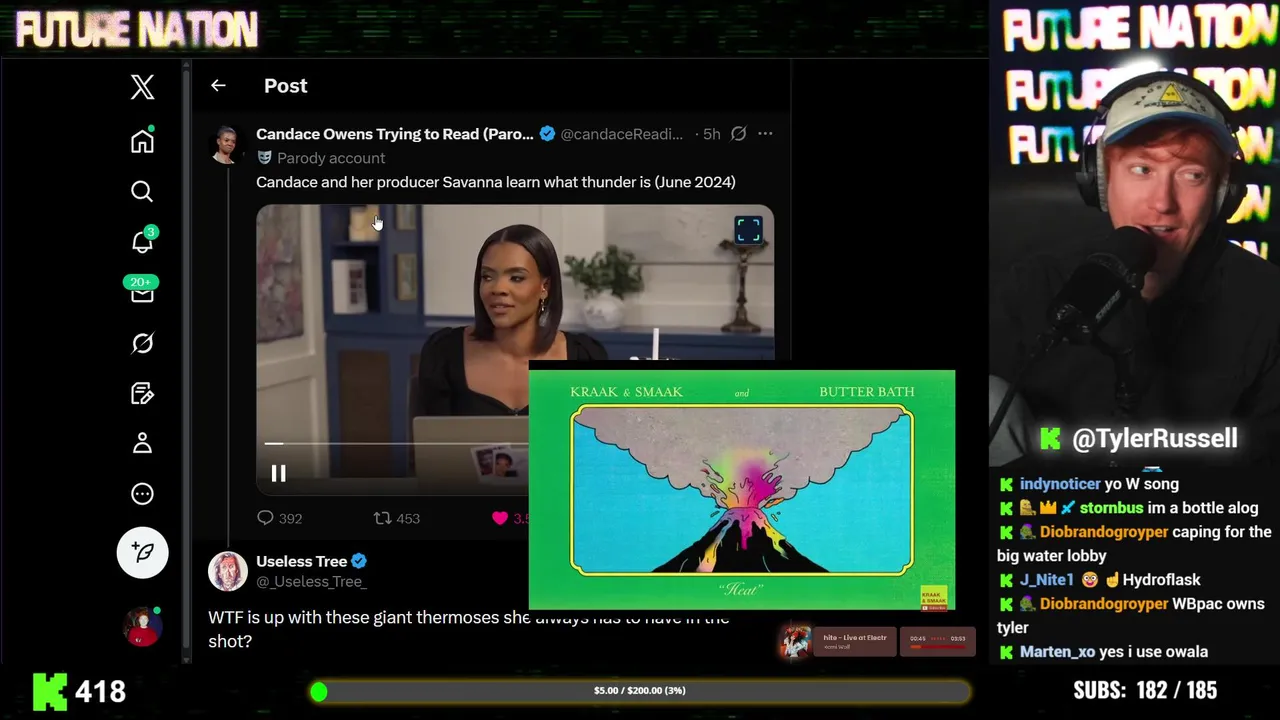Click the SUBS: 182 / 185 counter
The width and height of the screenshot is (1280, 720).
pos(1145,691)
